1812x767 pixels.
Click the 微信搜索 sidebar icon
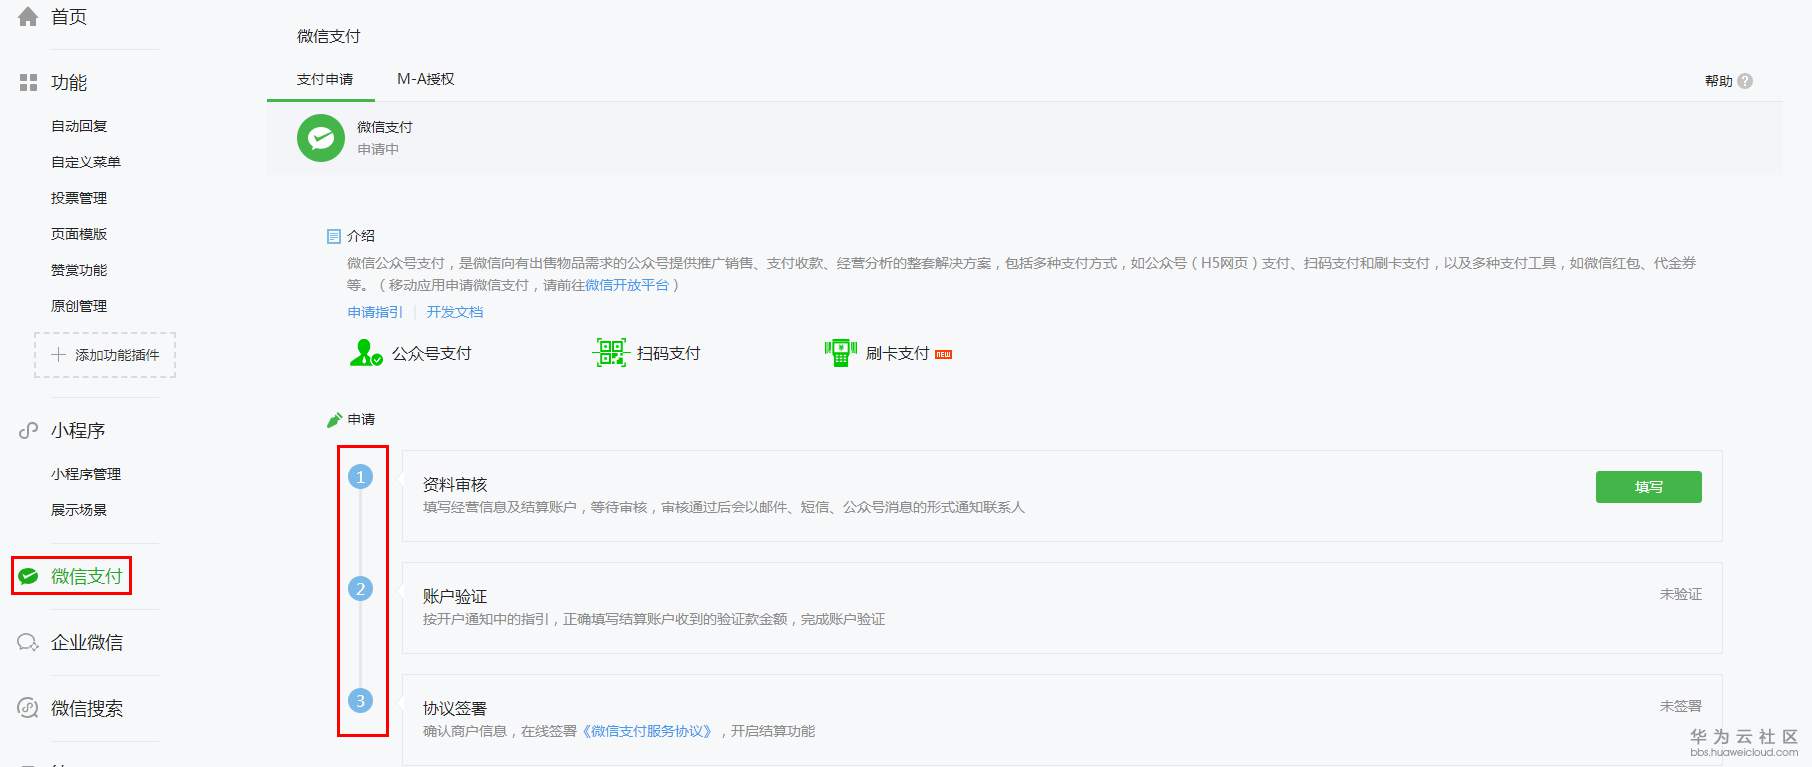click(28, 708)
